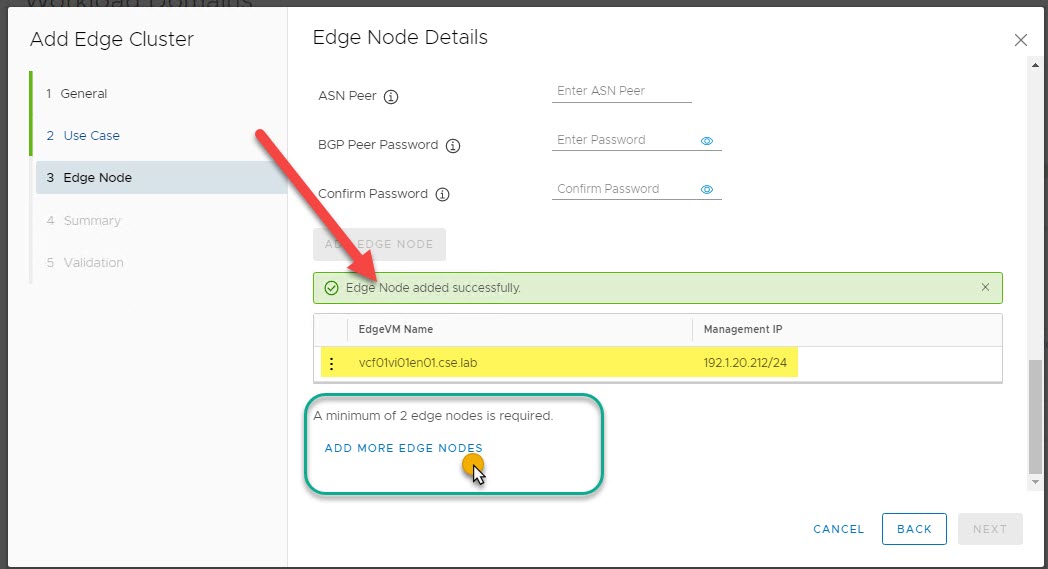1048x569 pixels.
Task: Go to the General wizard step
Action: [84, 93]
